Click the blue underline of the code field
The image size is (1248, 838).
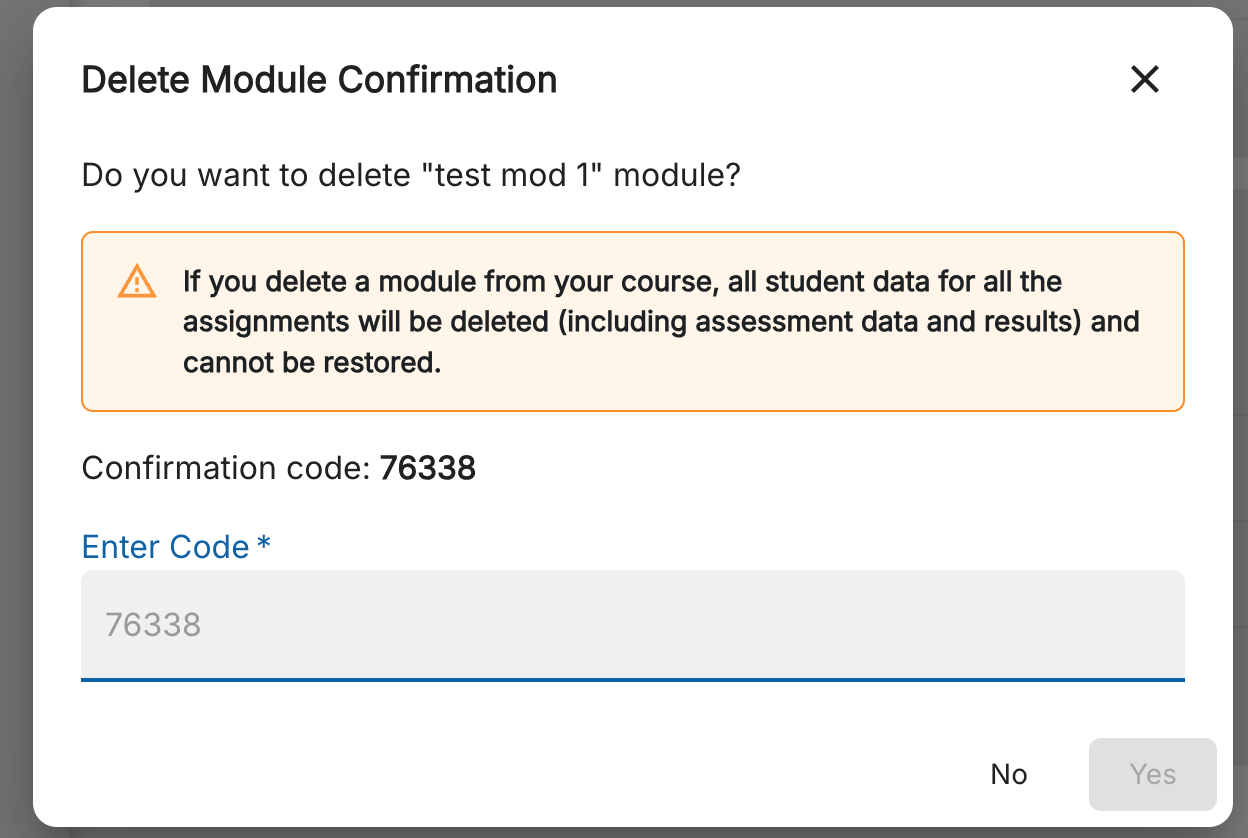pos(633,679)
